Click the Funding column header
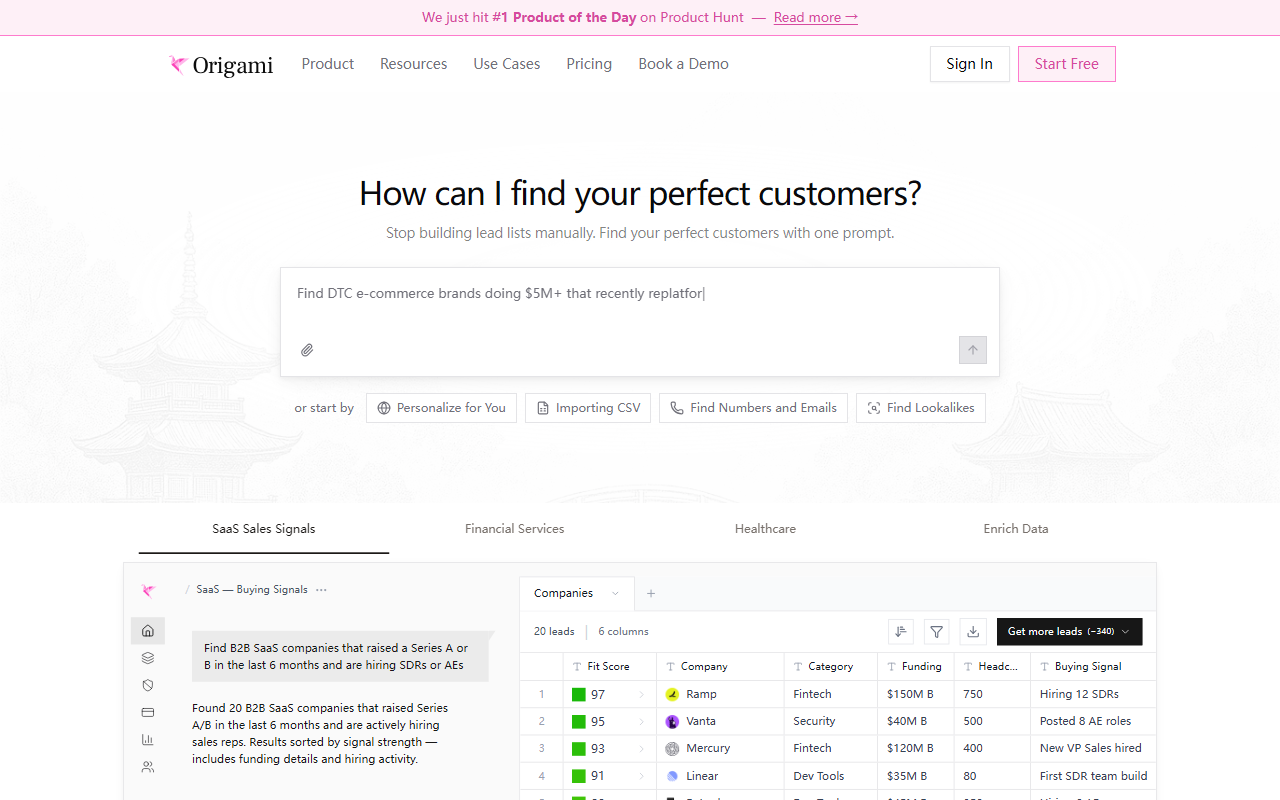1280x800 pixels. click(916, 666)
